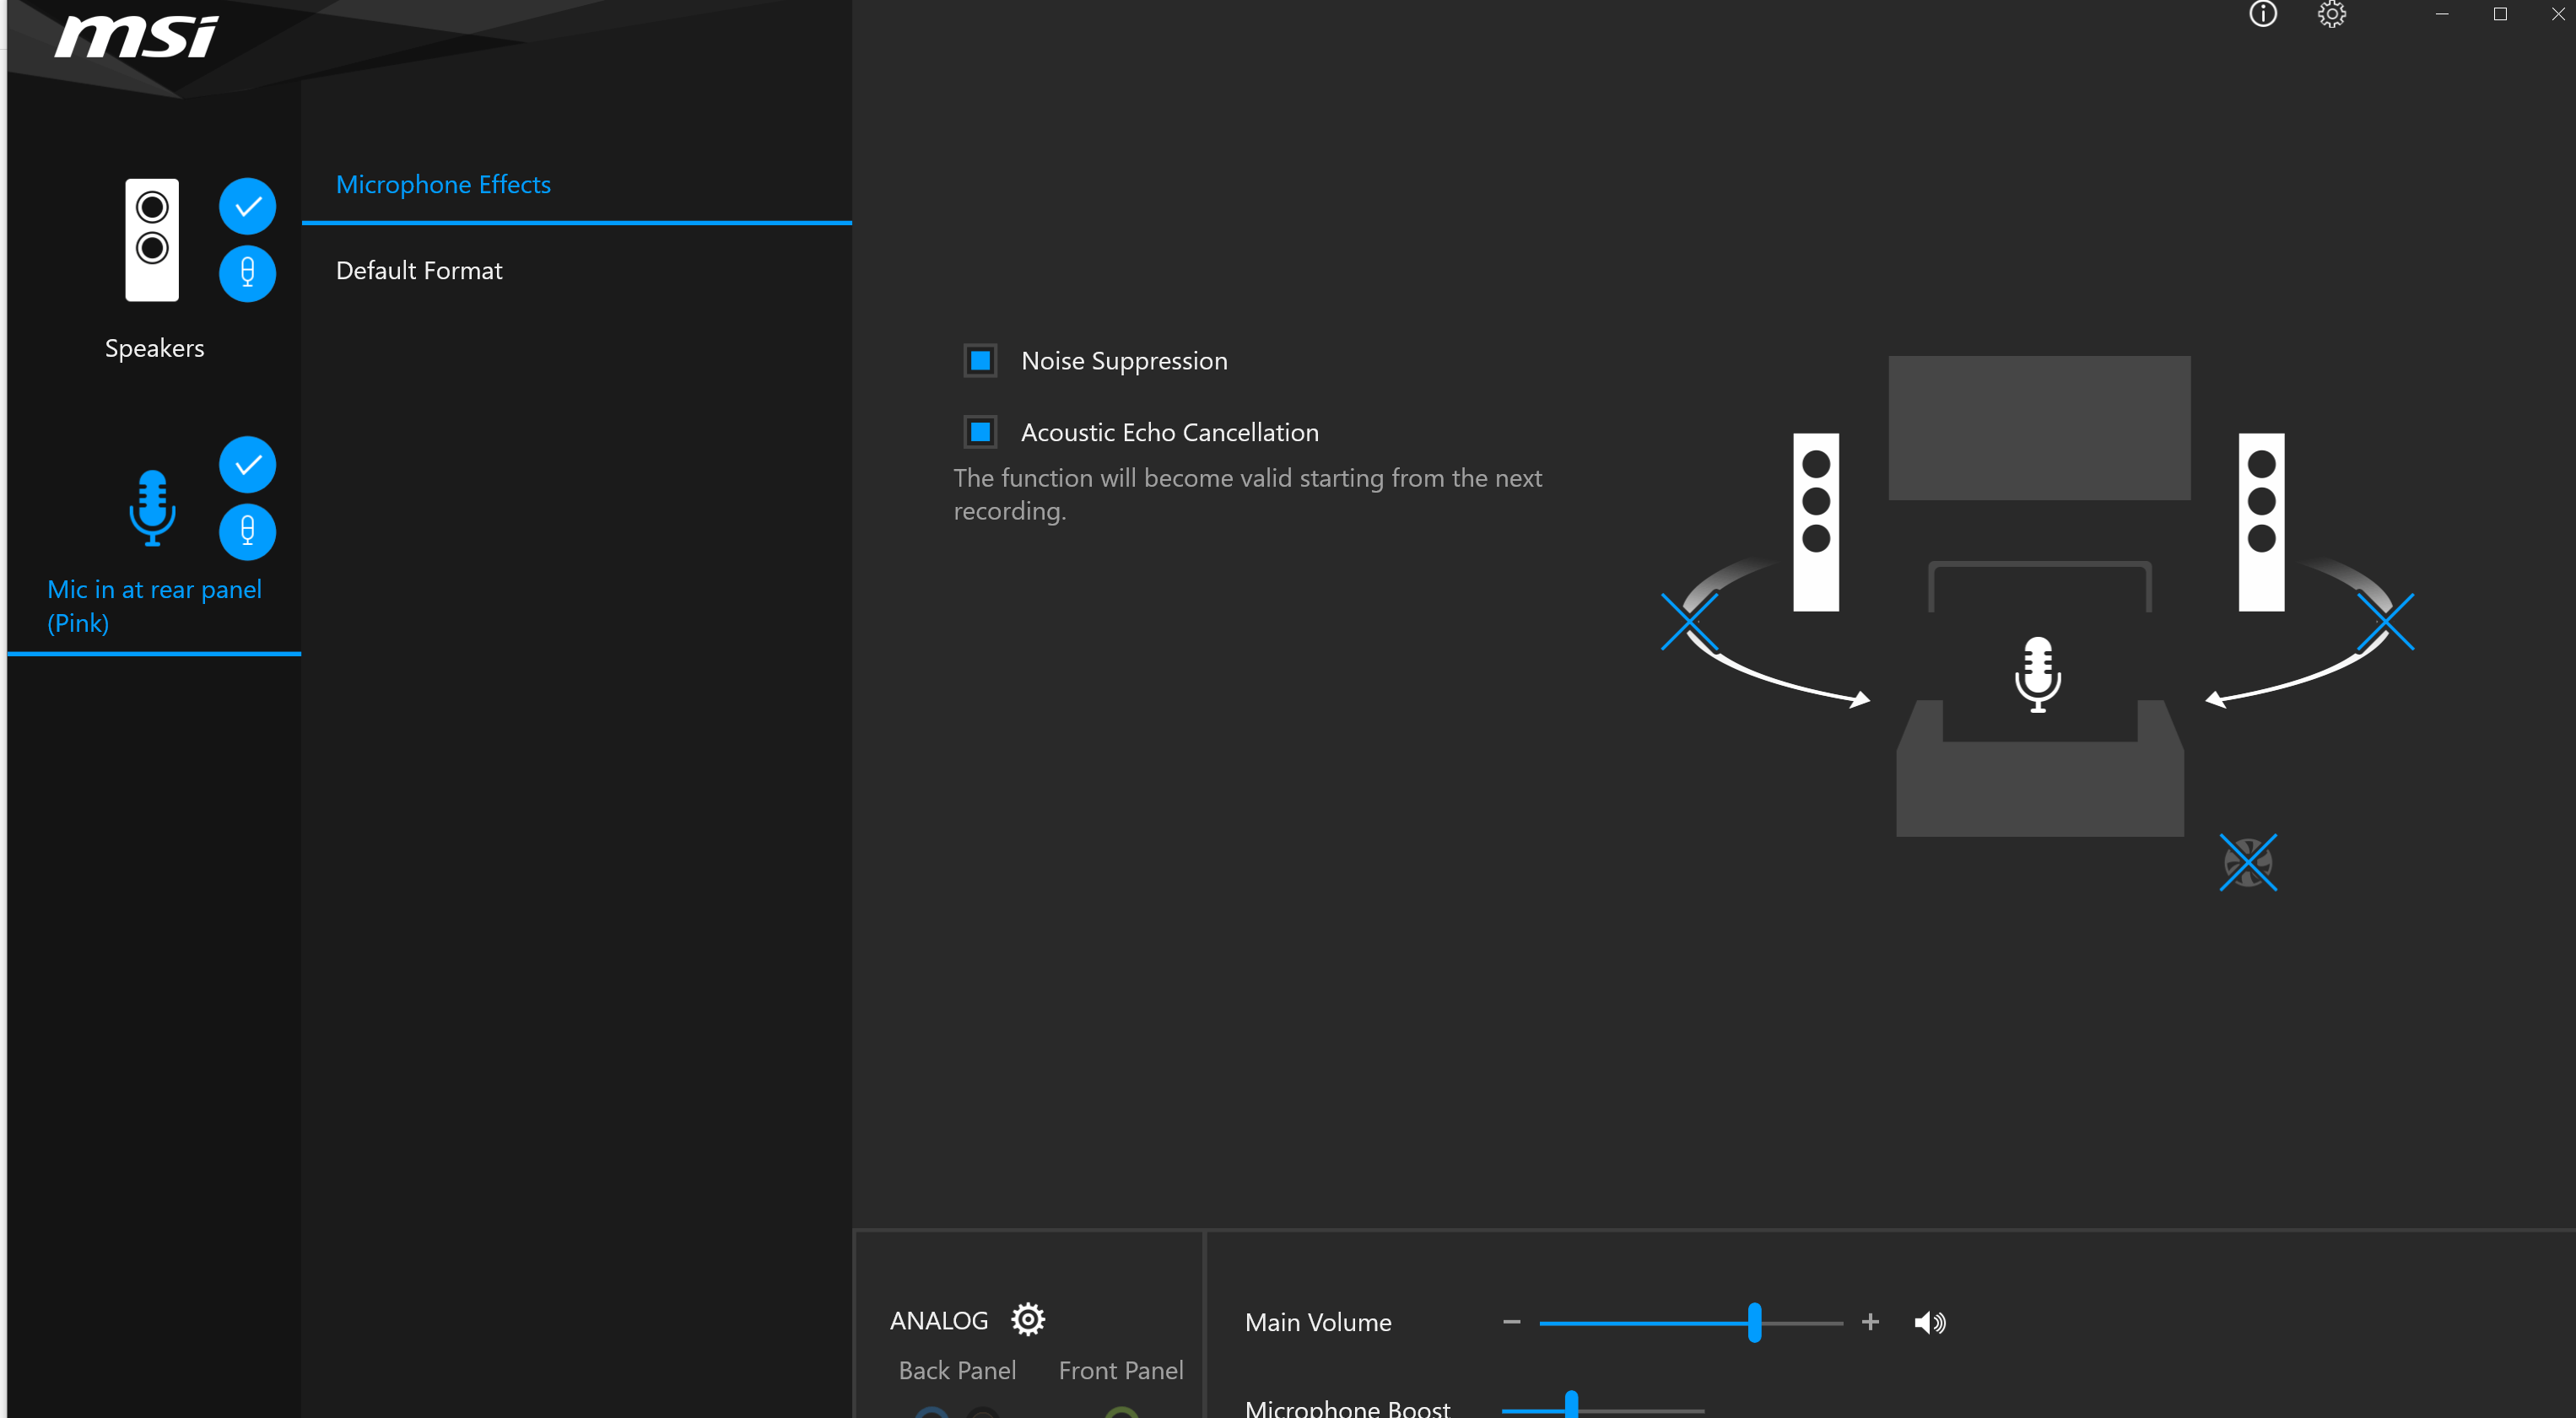Click the Microphone Boost slider handle
The image size is (2576, 1418).
[1571, 1405]
